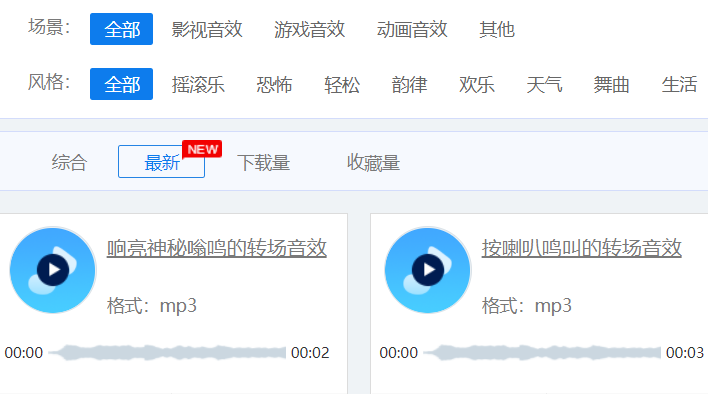The width and height of the screenshot is (708, 394).
Task: Seek in waveform of 响亮神秘嗡鸣 track
Action: 167,352
